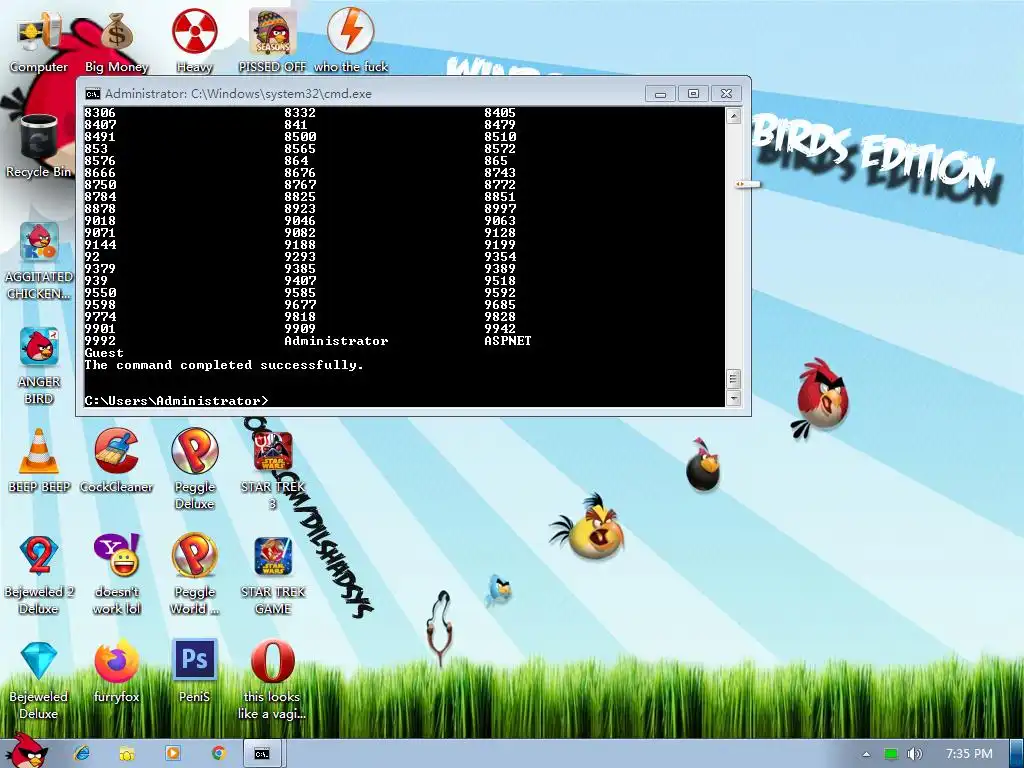Launch the AGGITATED CHICKEN shortcut

[39, 260]
